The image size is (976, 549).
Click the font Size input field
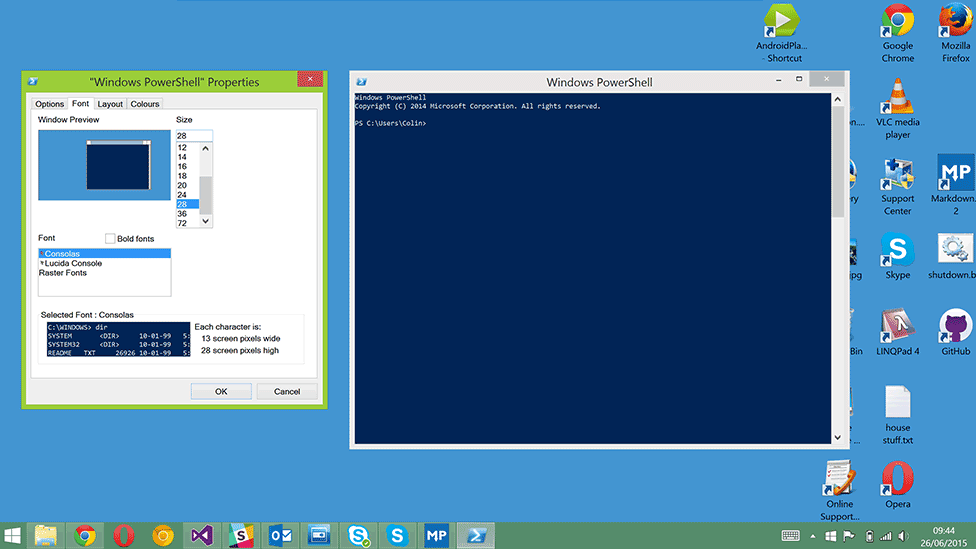click(x=194, y=136)
